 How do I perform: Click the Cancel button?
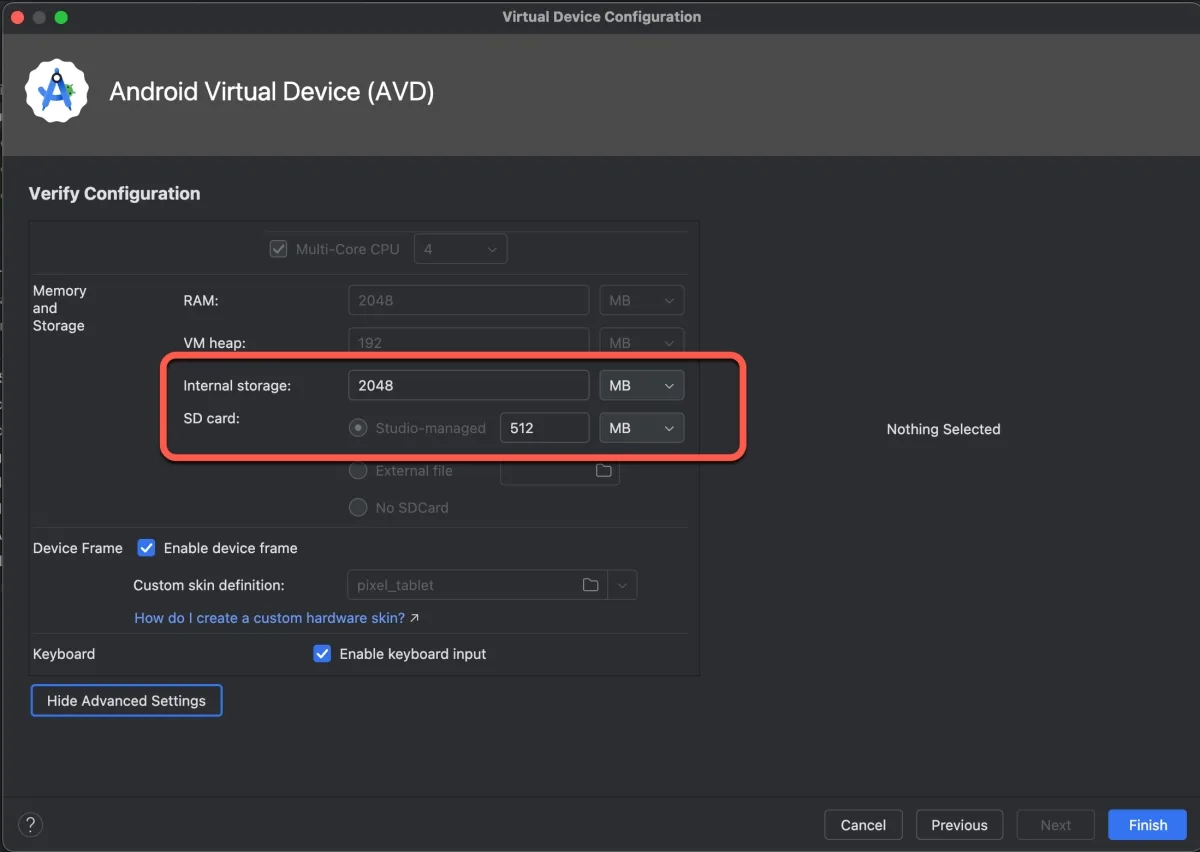tap(863, 825)
